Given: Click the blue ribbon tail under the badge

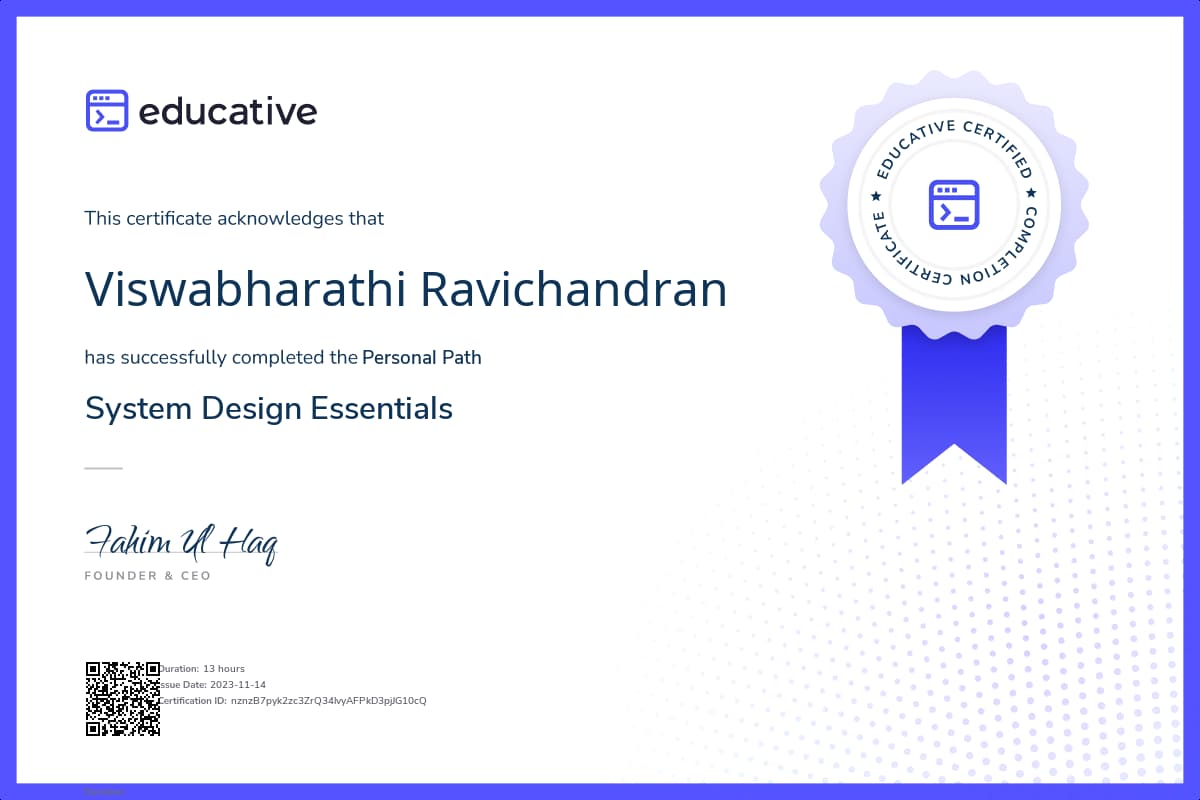Looking at the screenshot, I should coord(954,405).
